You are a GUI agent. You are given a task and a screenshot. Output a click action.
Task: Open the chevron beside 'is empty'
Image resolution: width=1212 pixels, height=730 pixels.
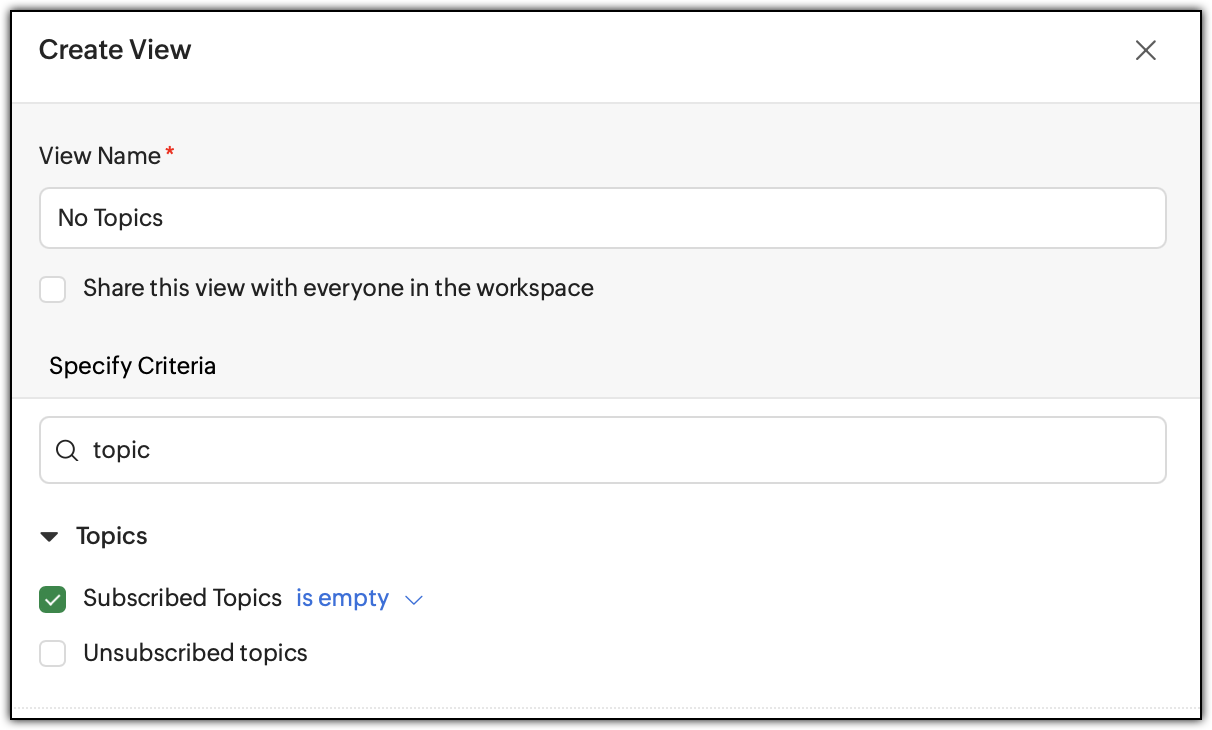pos(413,600)
